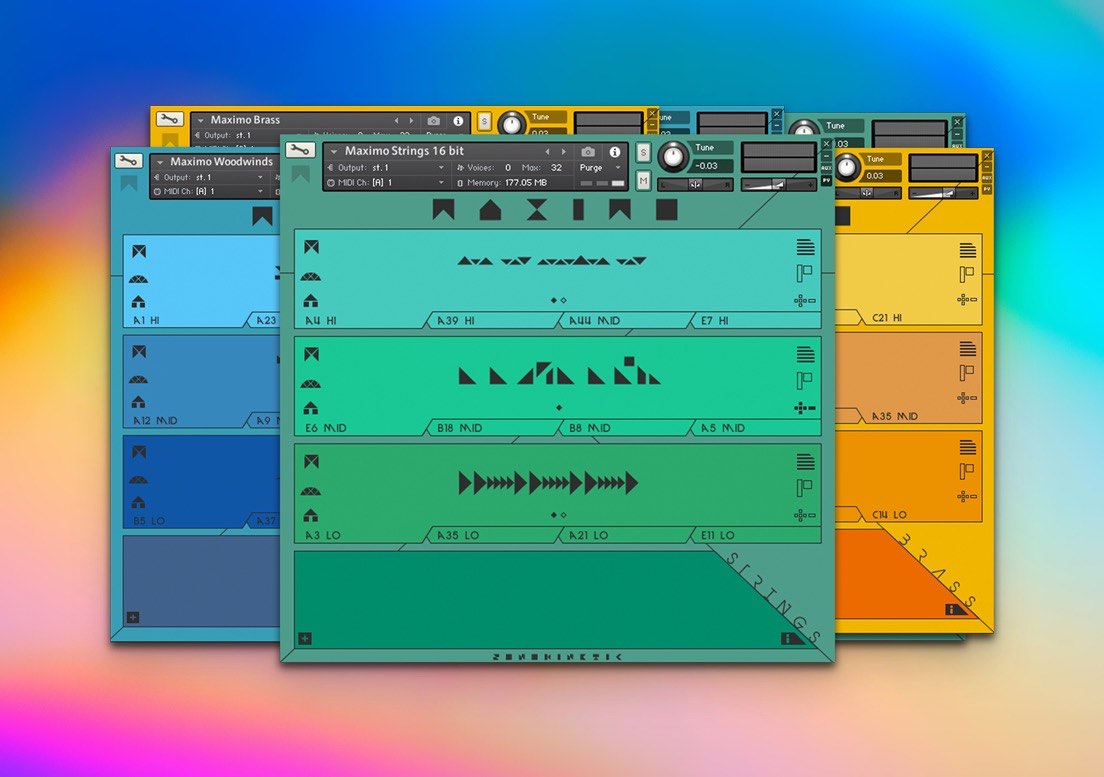The height and width of the screenshot is (777, 1104).
Task: Open the info icon beside the Strings camera
Action: 614,152
